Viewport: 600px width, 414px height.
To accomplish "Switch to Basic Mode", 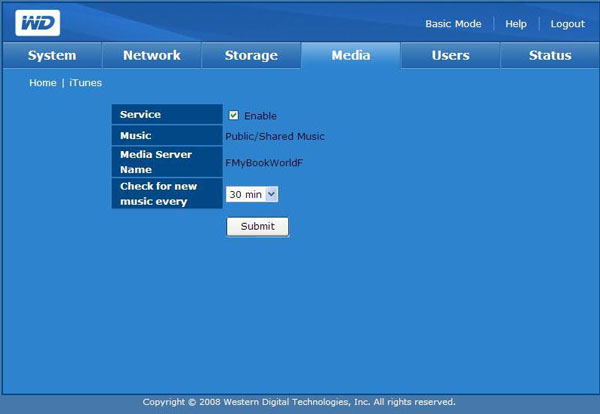I will tap(453, 24).
